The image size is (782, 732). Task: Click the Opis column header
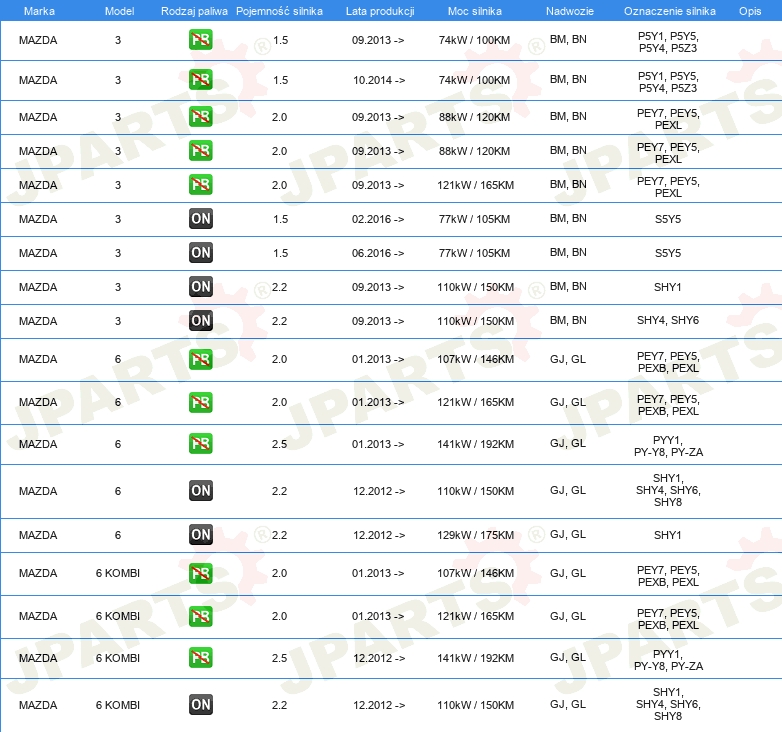[x=750, y=11]
